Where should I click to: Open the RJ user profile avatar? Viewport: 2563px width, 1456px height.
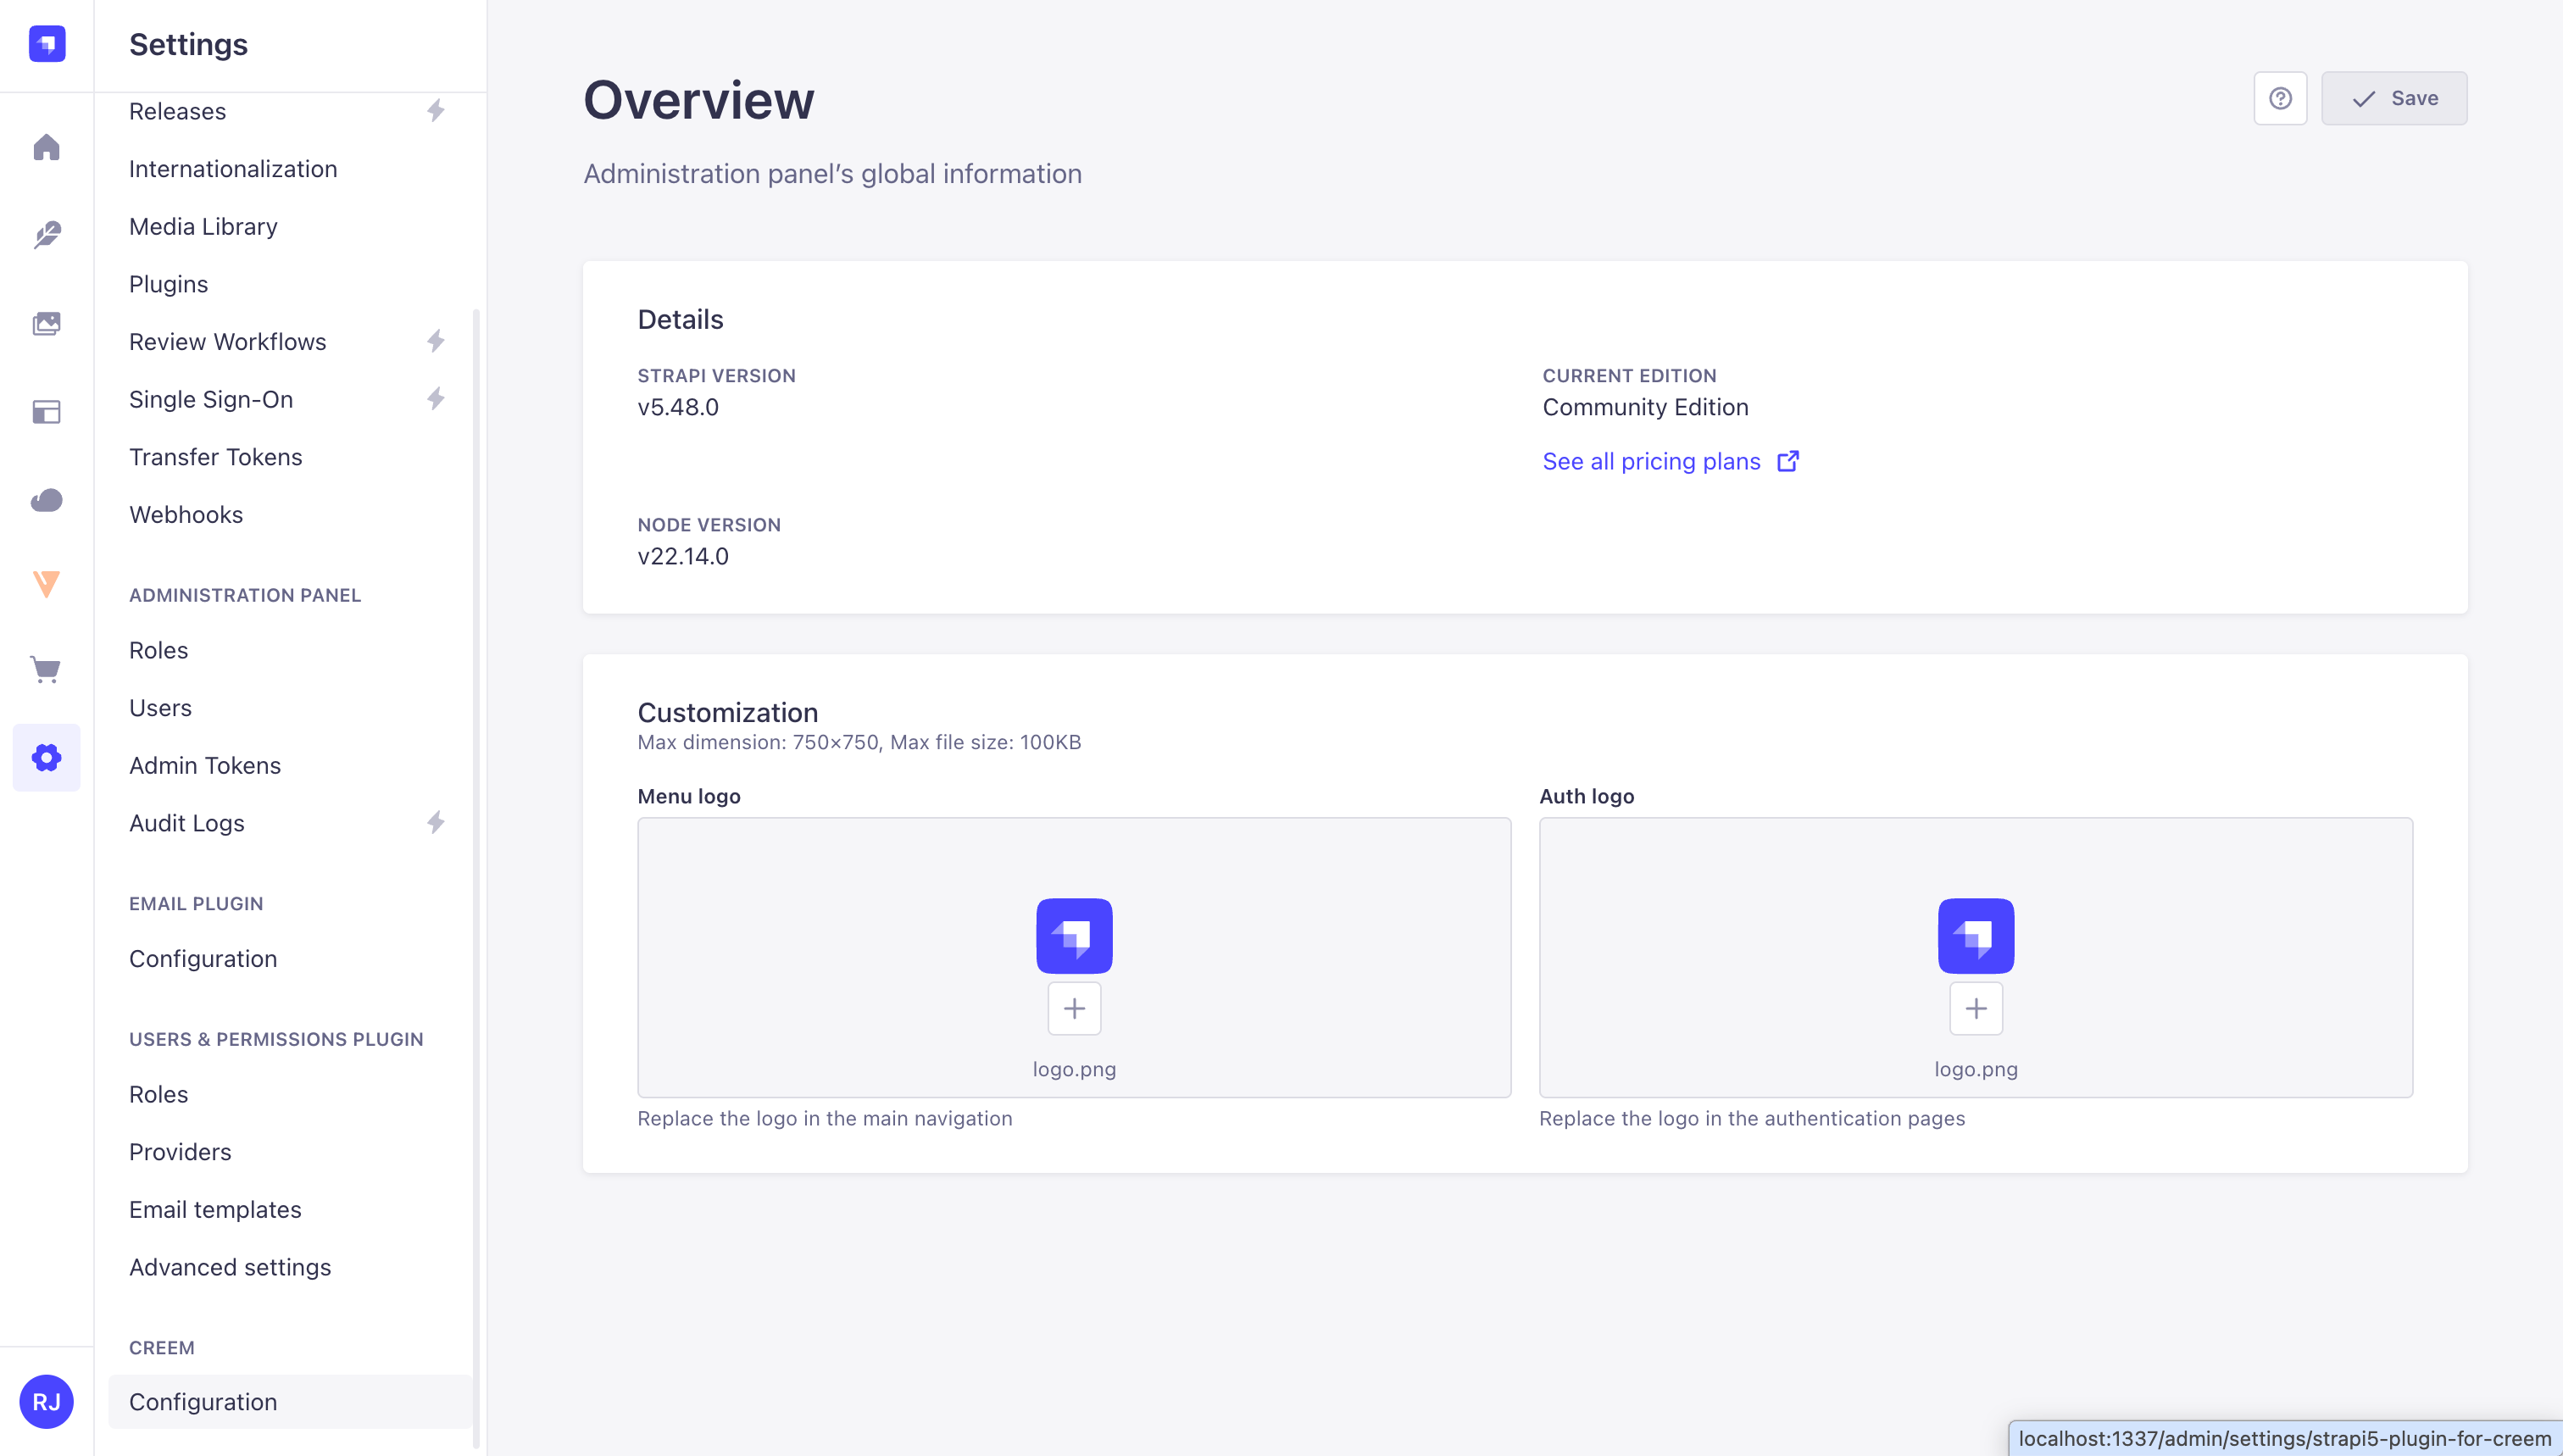(x=47, y=1401)
